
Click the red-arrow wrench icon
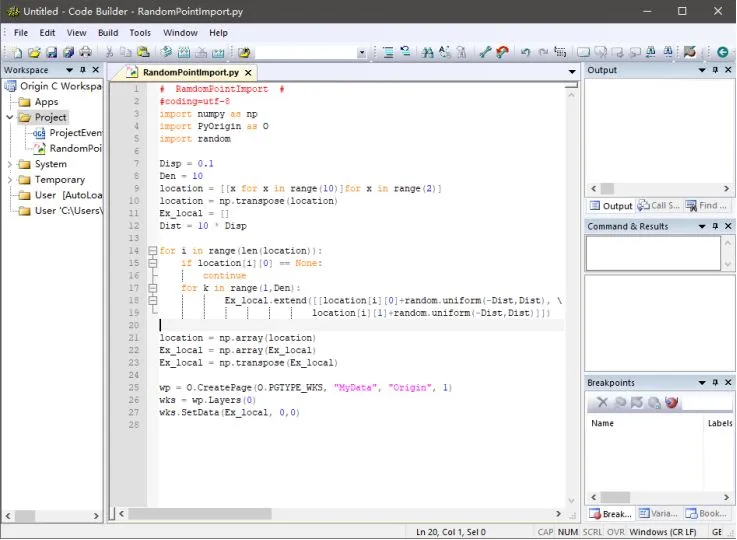coord(502,52)
